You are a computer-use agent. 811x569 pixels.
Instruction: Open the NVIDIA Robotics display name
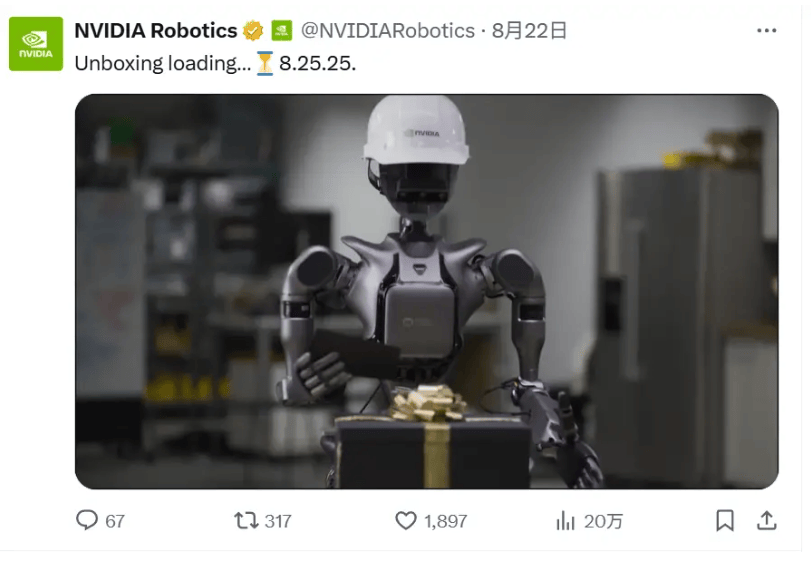pos(156,31)
